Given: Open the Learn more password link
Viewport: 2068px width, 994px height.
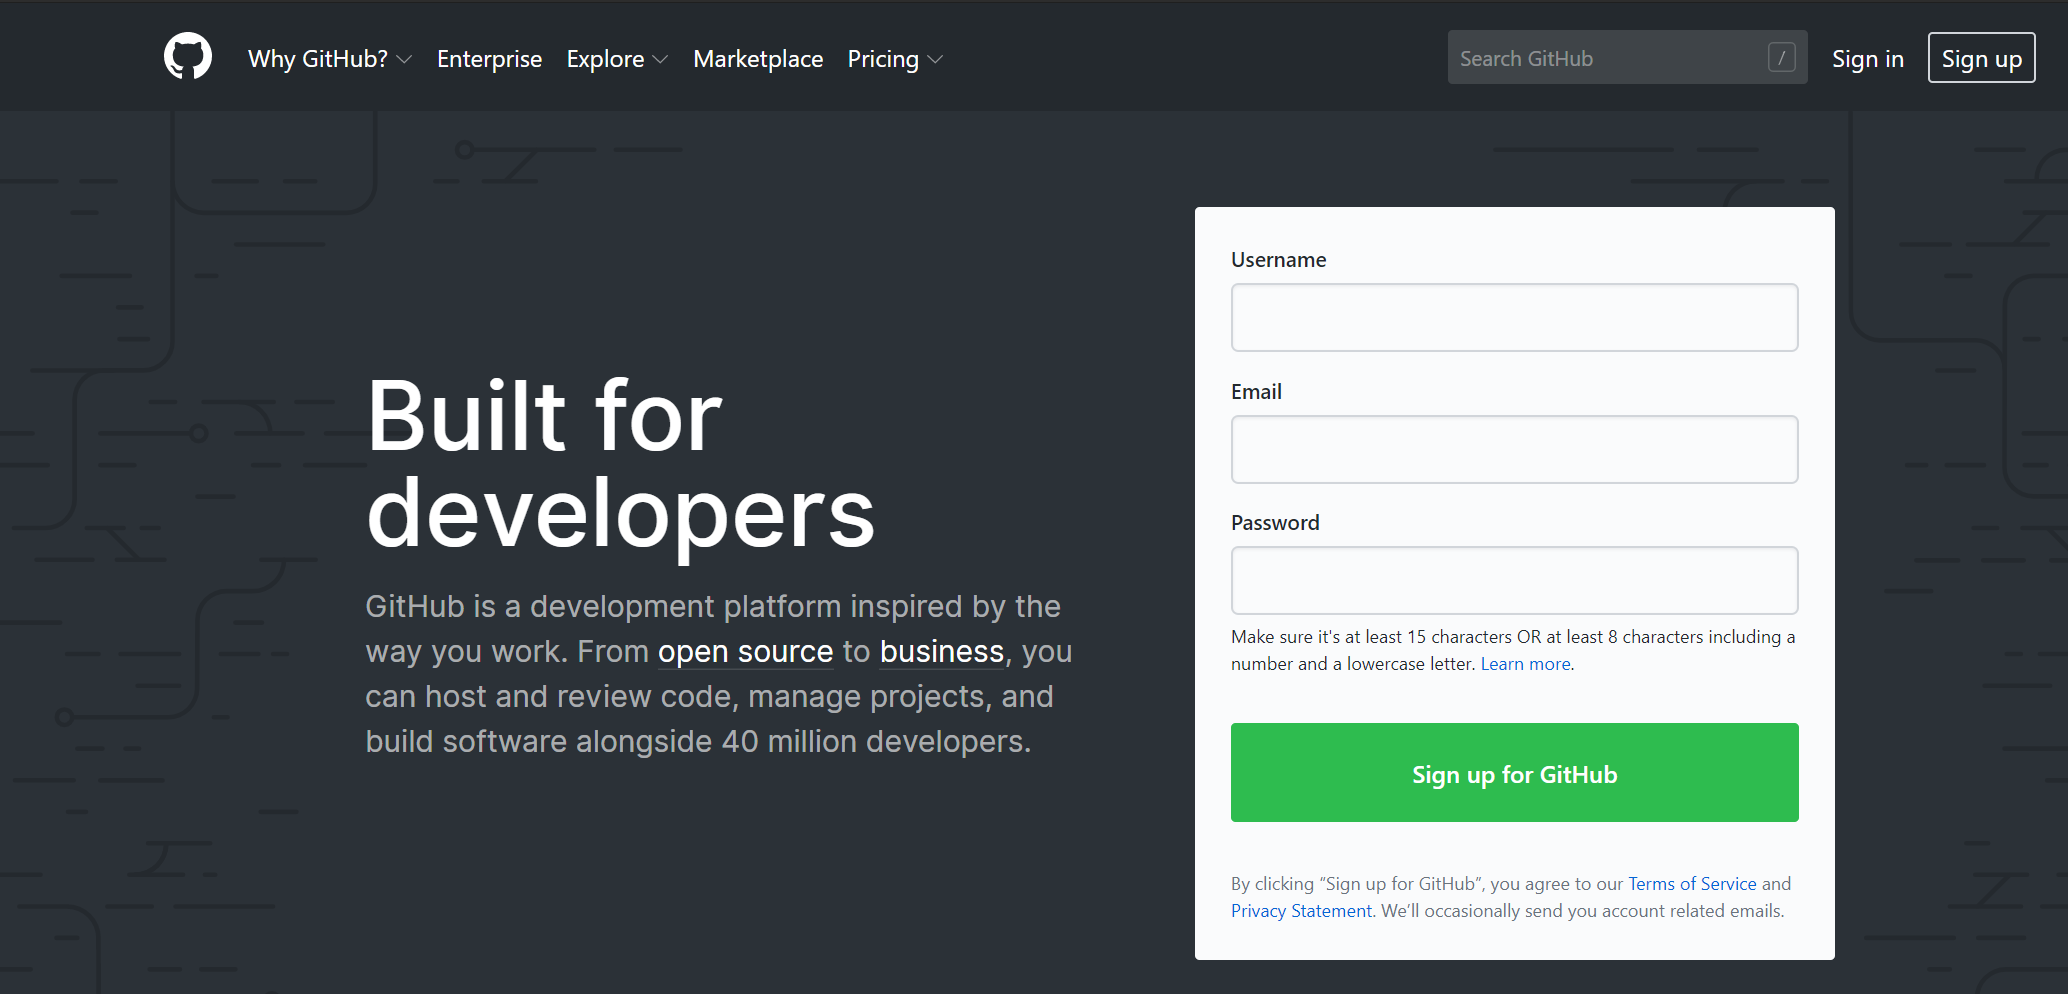Looking at the screenshot, I should click(1525, 664).
